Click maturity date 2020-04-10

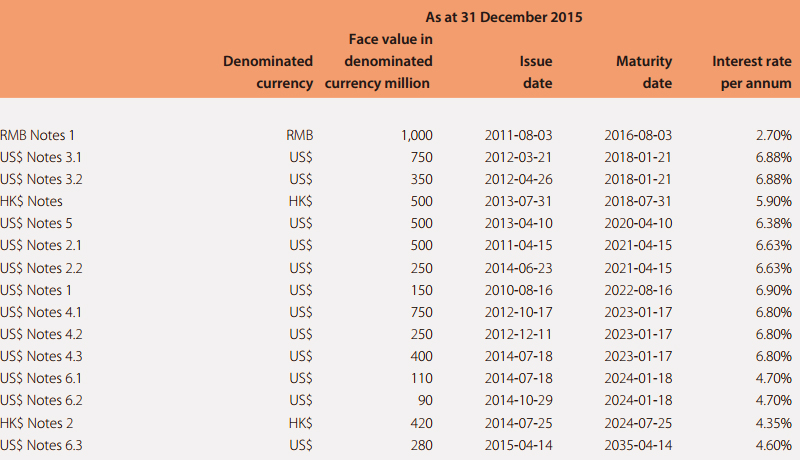638,223
